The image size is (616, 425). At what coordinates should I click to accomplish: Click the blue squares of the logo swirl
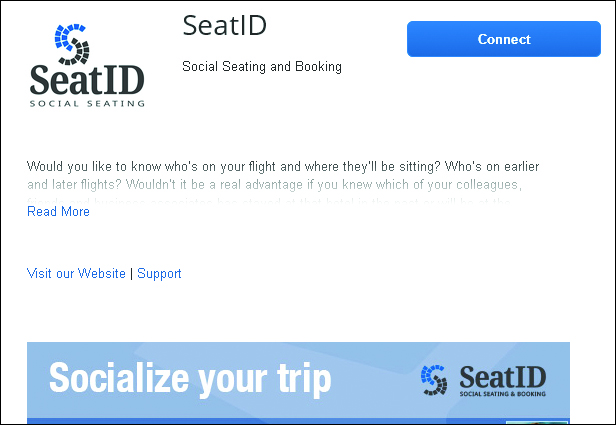click(x=68, y=35)
